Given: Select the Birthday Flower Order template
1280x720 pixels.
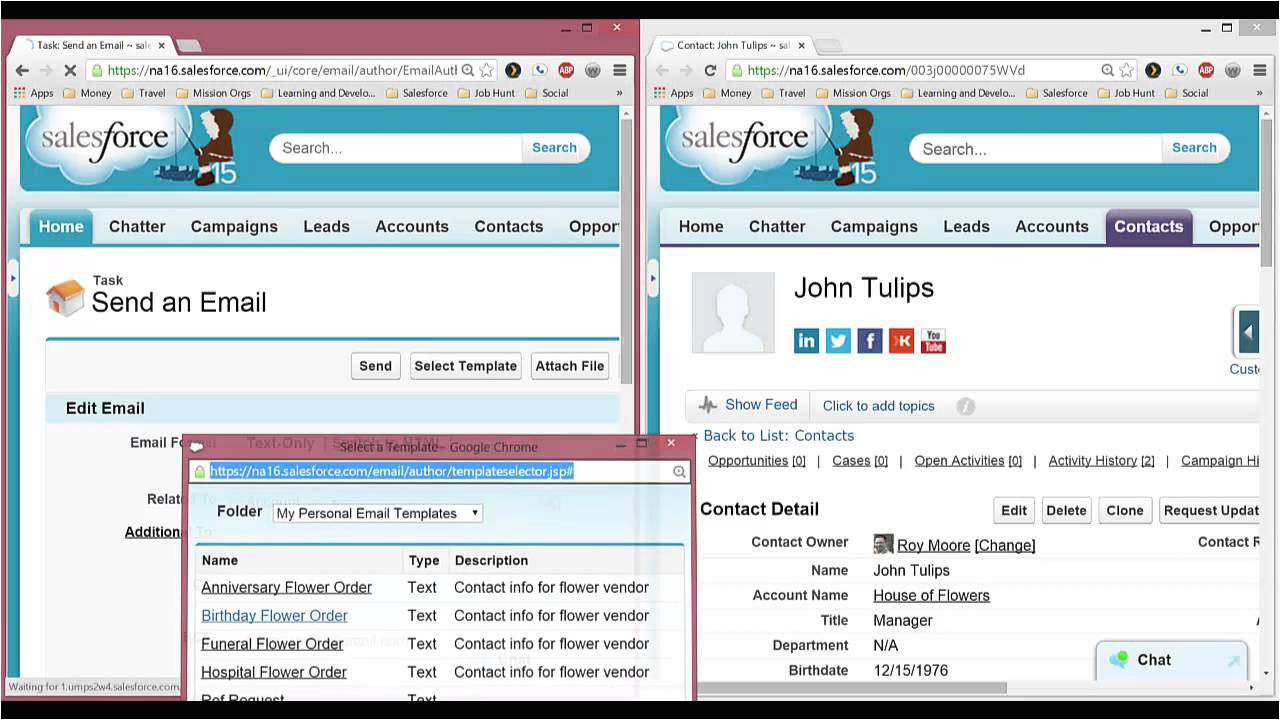Looking at the screenshot, I should coord(274,615).
